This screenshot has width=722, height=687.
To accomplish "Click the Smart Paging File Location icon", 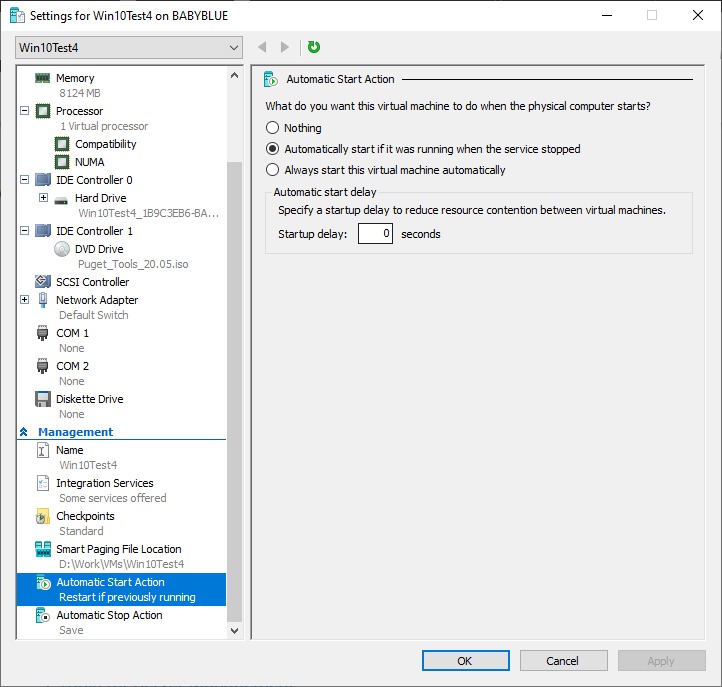I will [43, 549].
